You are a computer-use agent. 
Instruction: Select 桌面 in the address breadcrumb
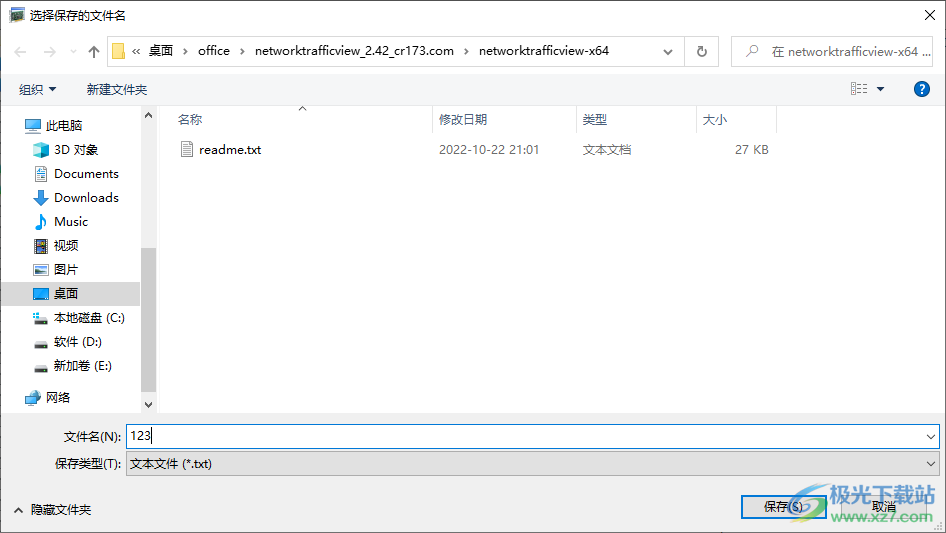point(161,51)
